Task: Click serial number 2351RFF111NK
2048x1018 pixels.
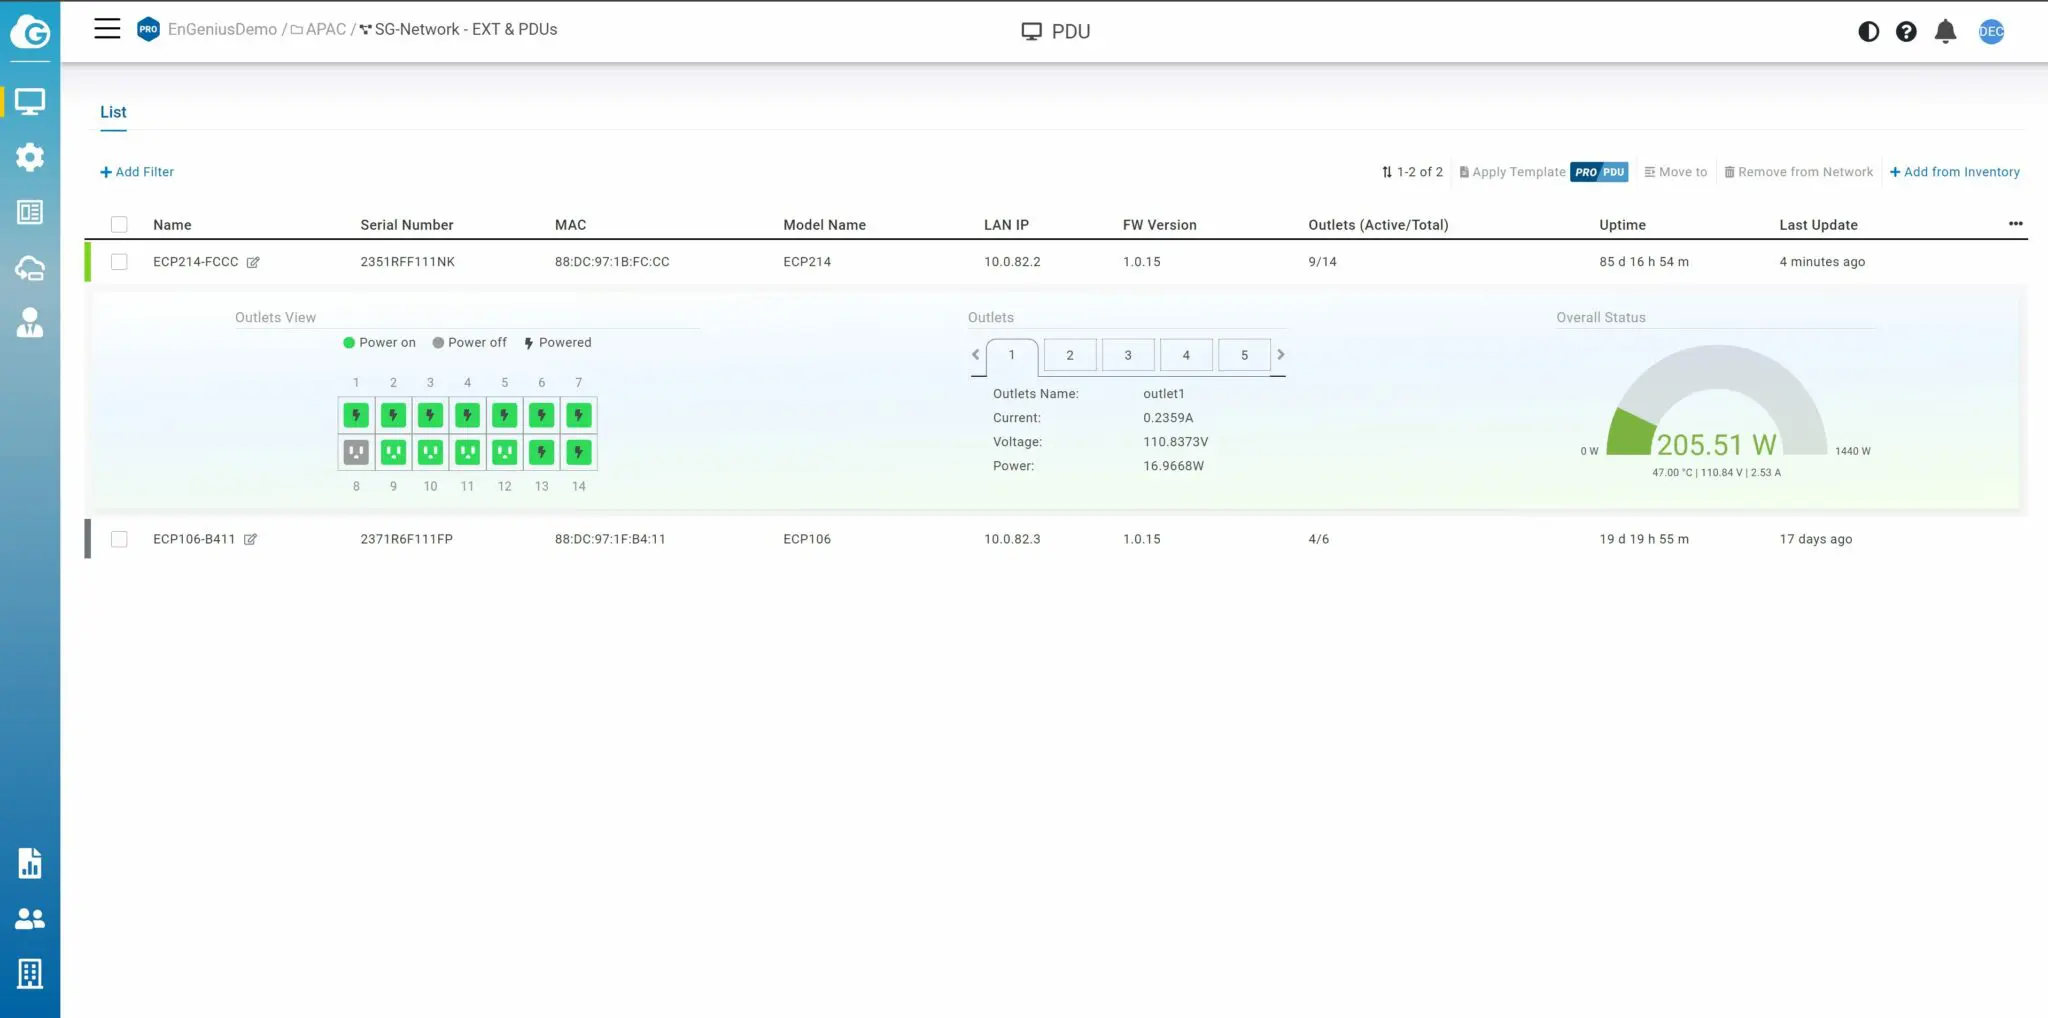Action: pyautogui.click(x=407, y=262)
